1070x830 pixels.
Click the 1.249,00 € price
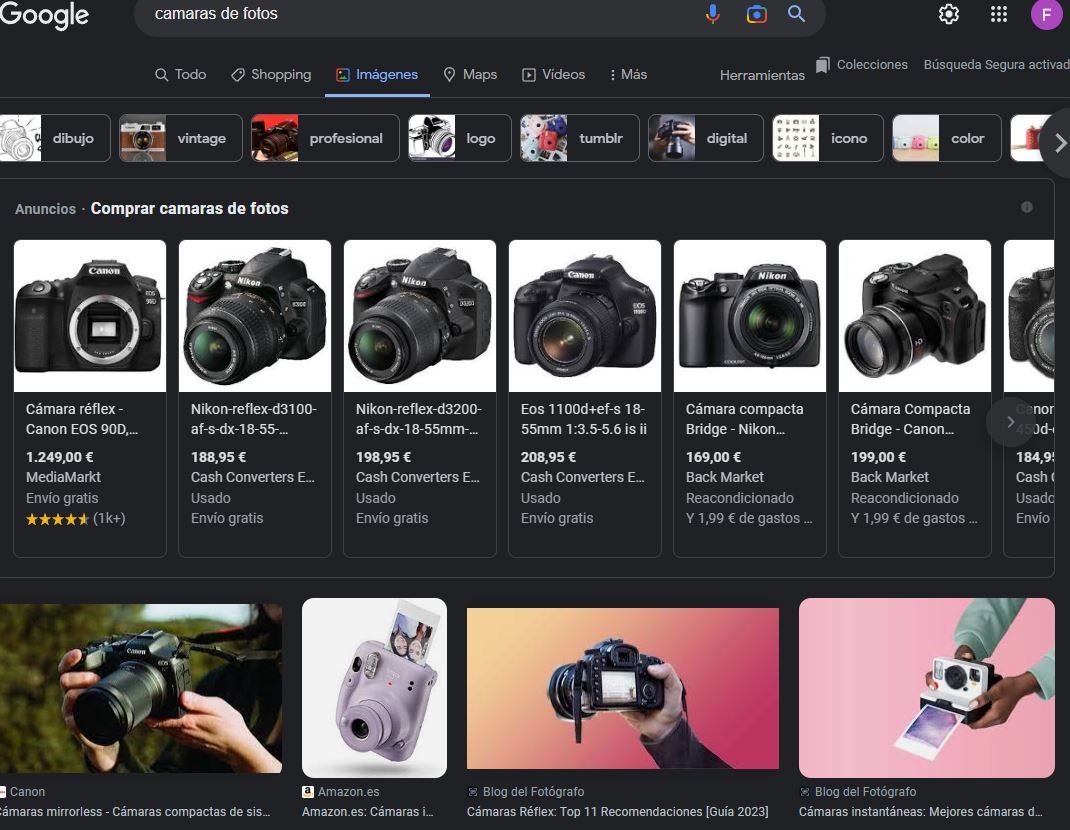(x=60, y=457)
